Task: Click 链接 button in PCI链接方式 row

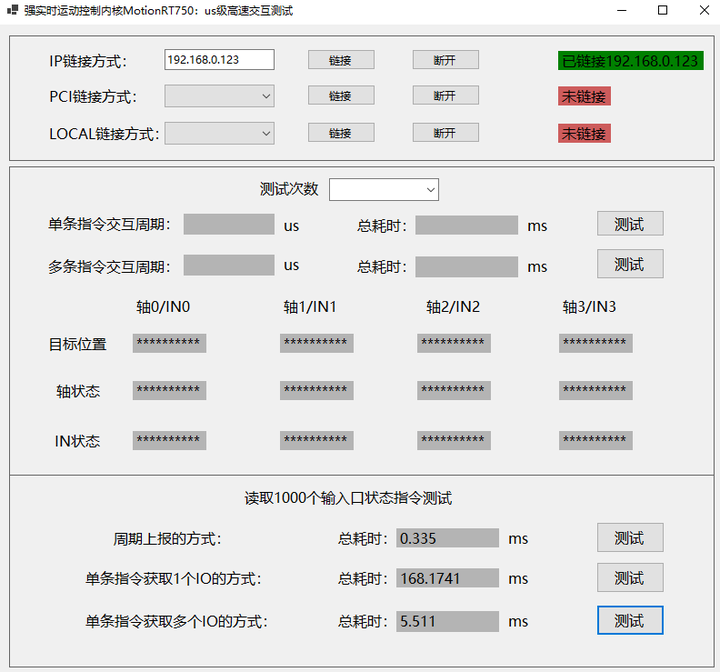Action: coord(341,96)
